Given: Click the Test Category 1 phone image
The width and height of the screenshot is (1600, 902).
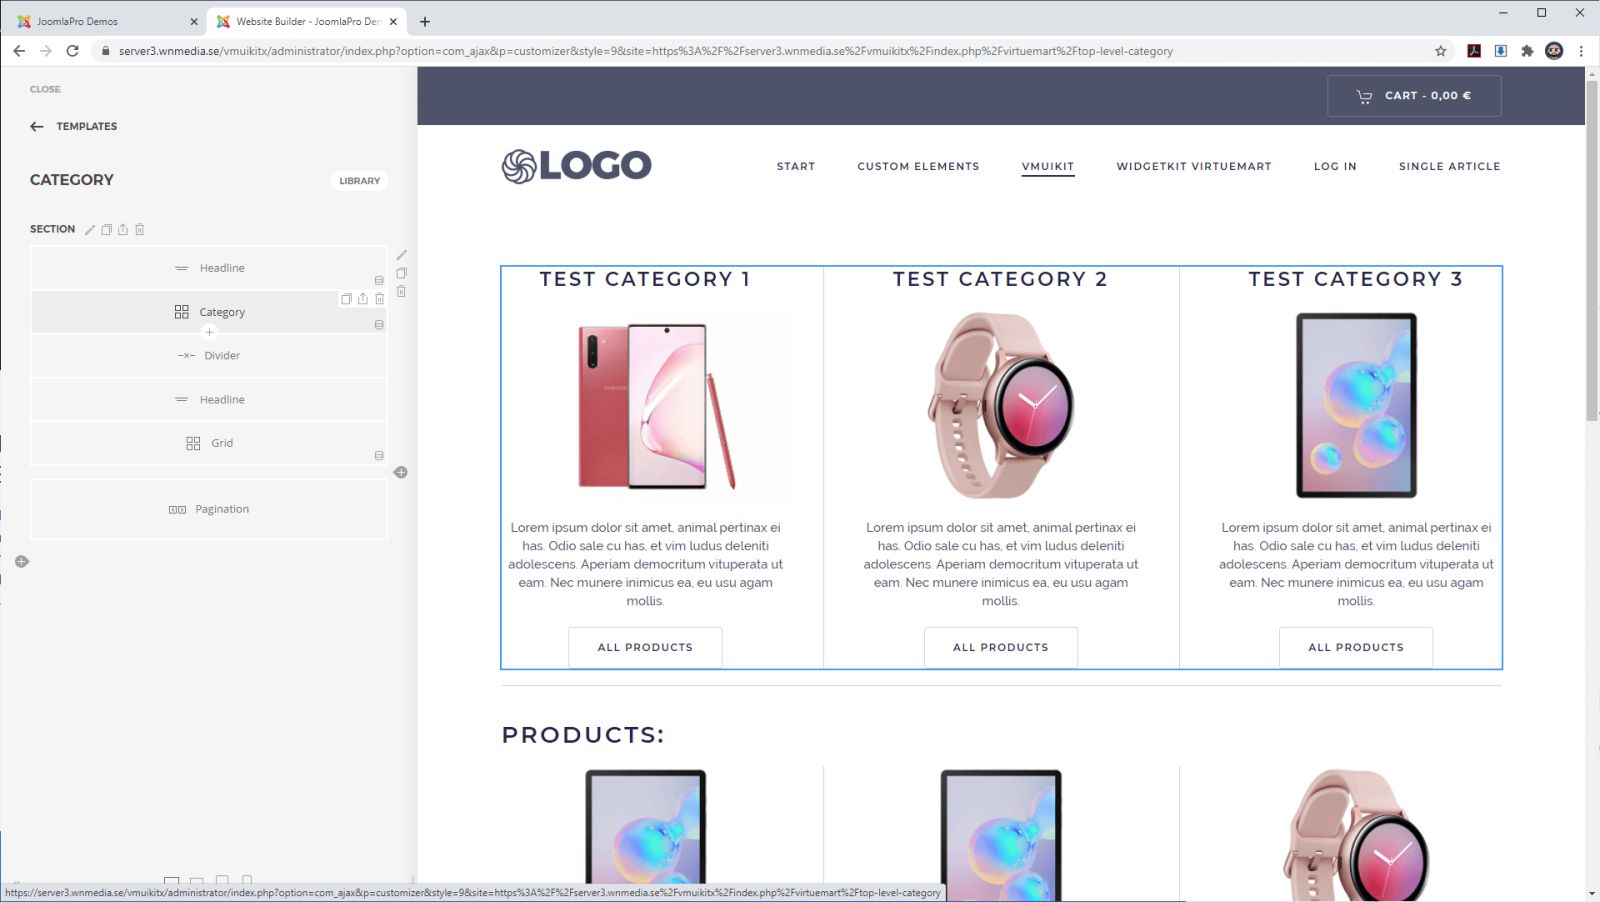Looking at the screenshot, I should (656, 406).
